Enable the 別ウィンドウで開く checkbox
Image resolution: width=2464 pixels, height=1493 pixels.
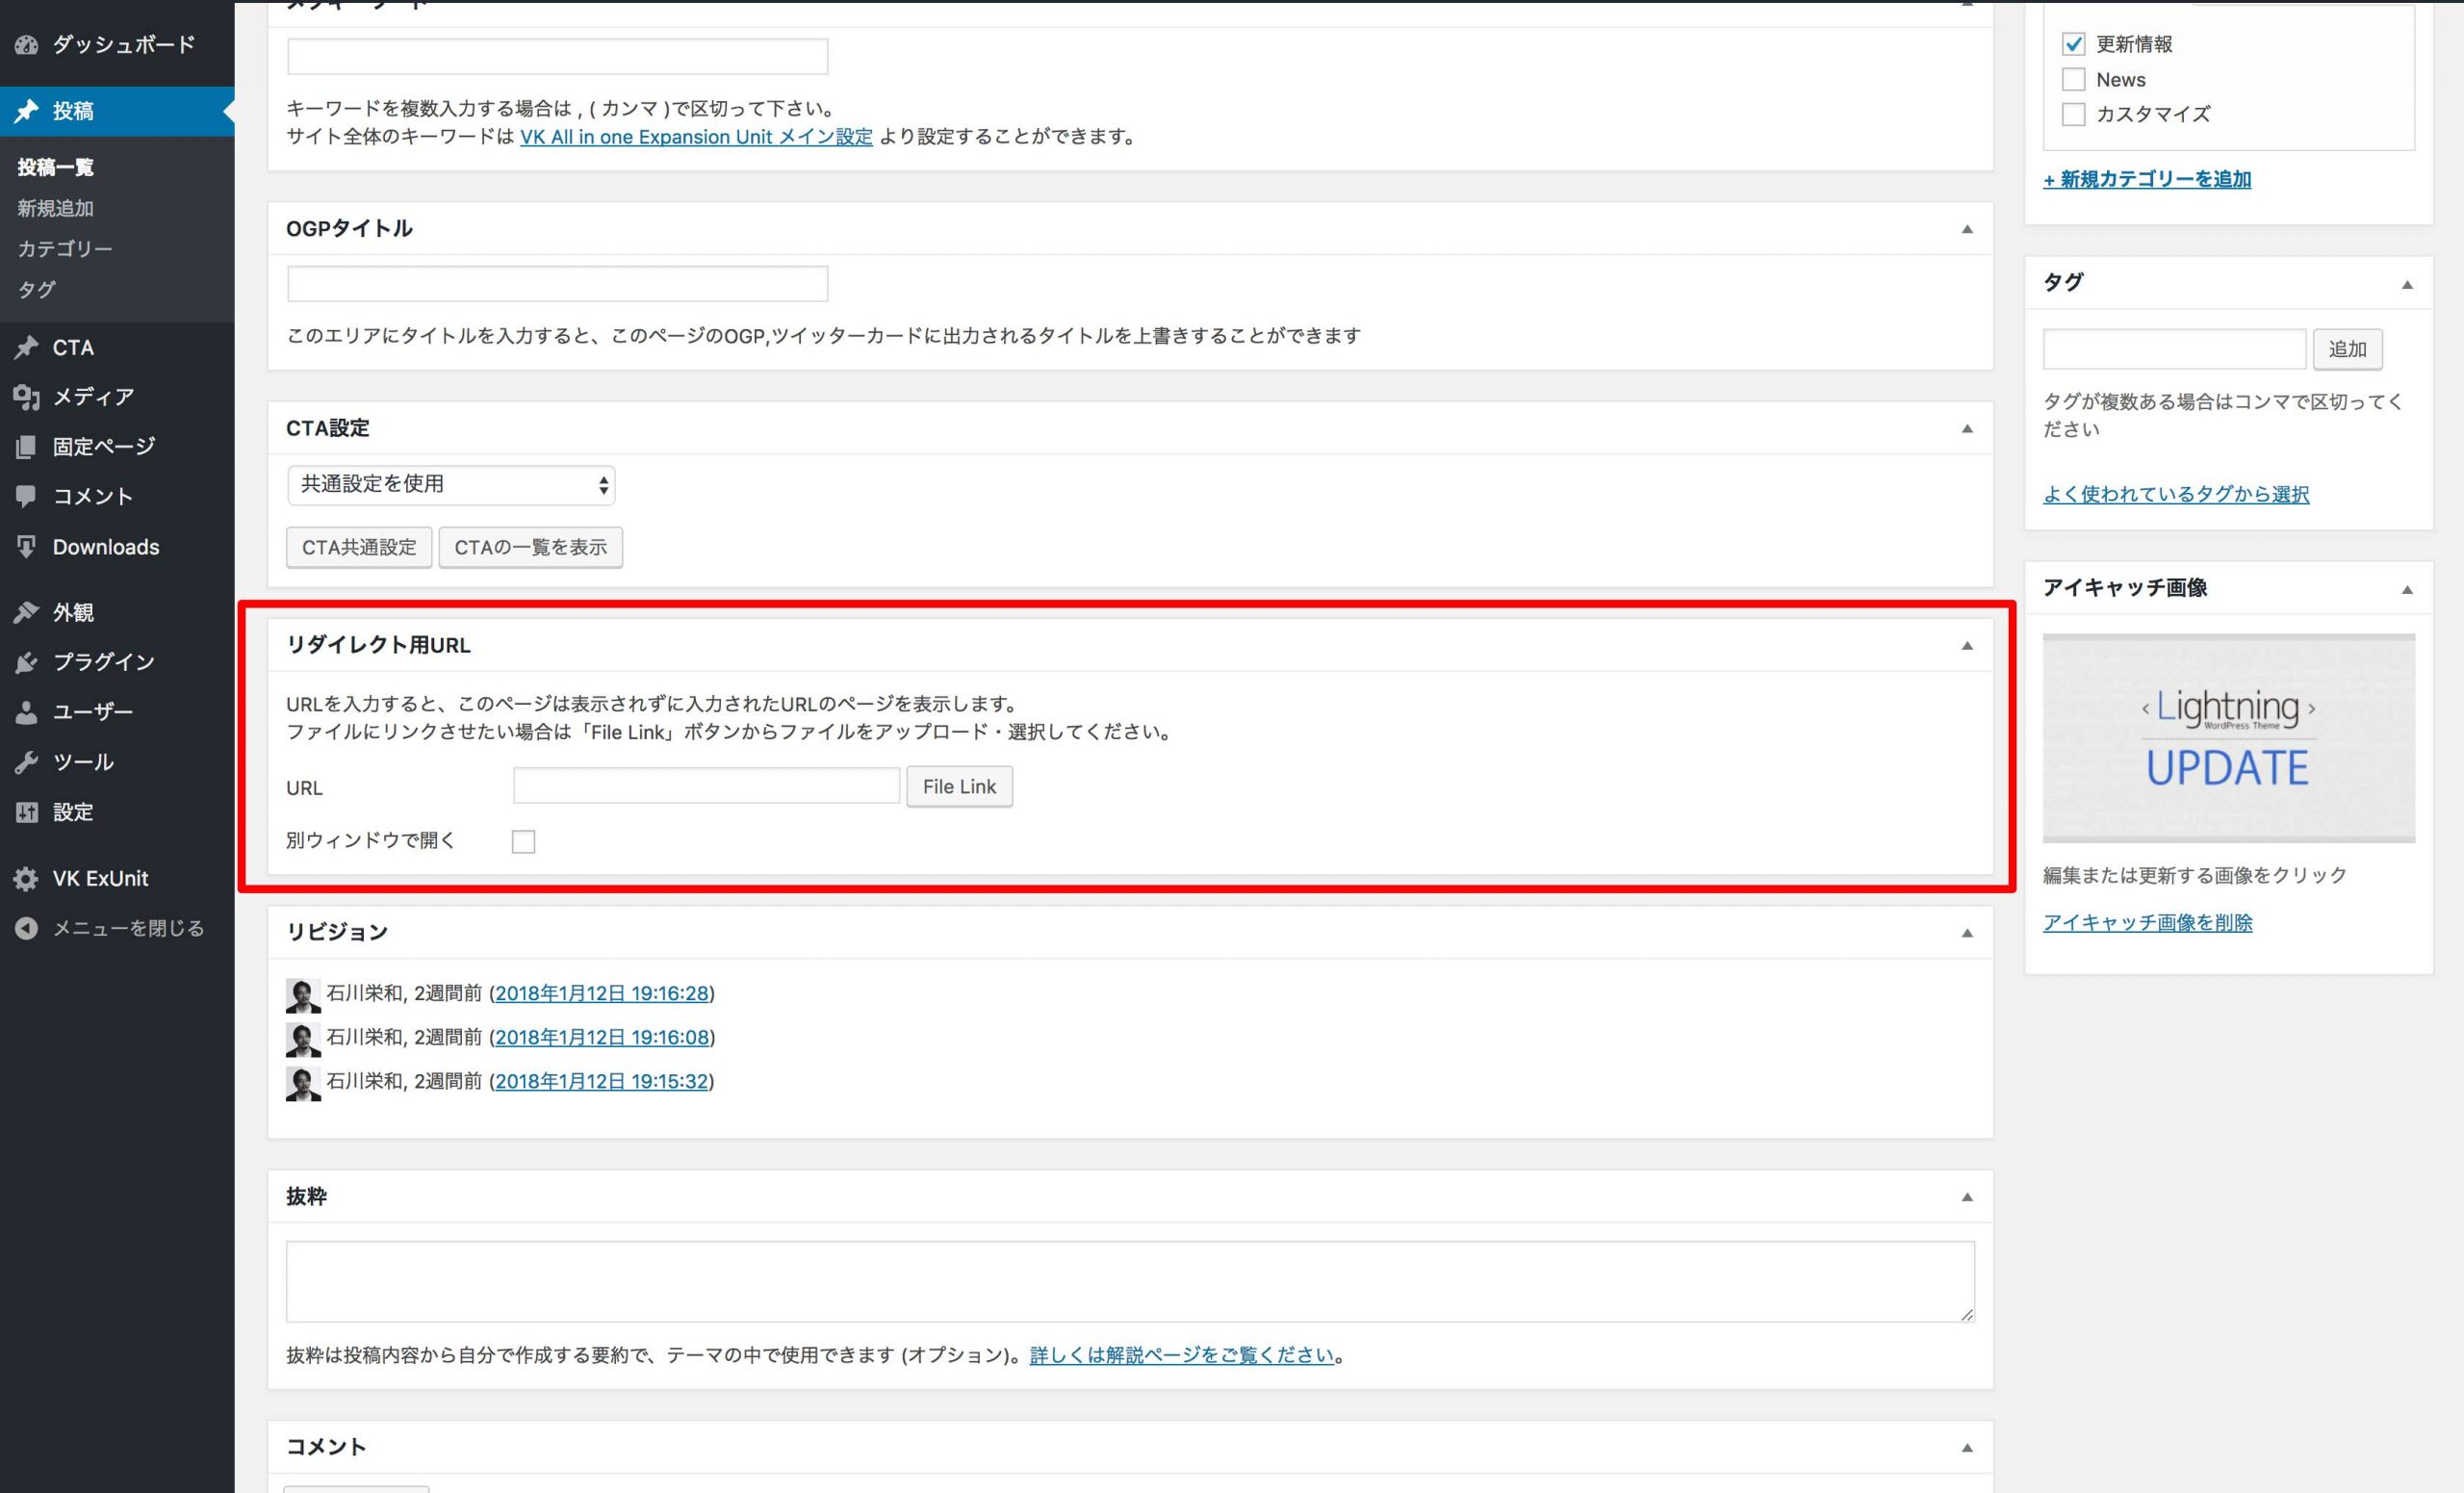tap(523, 842)
